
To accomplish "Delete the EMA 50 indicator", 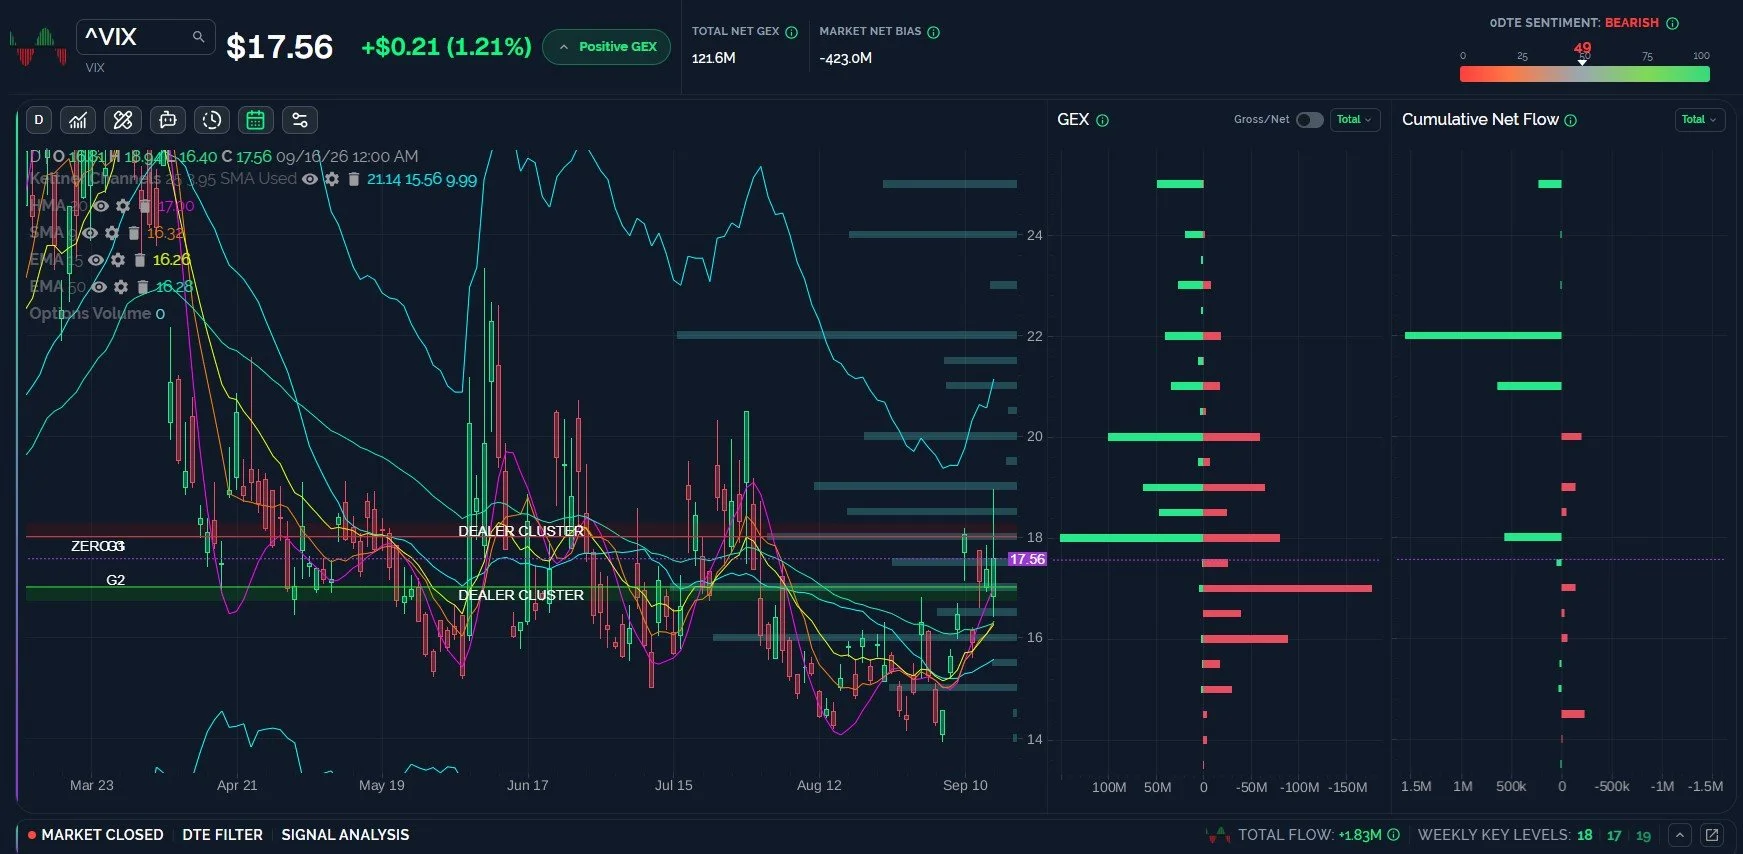I will (143, 287).
